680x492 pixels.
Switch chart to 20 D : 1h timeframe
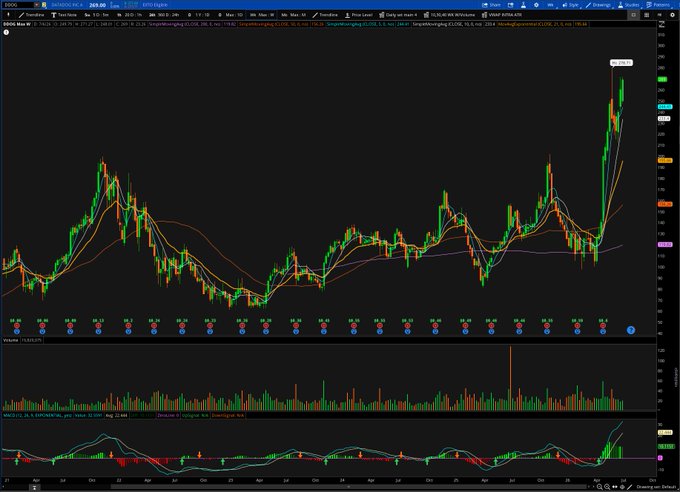129,15
